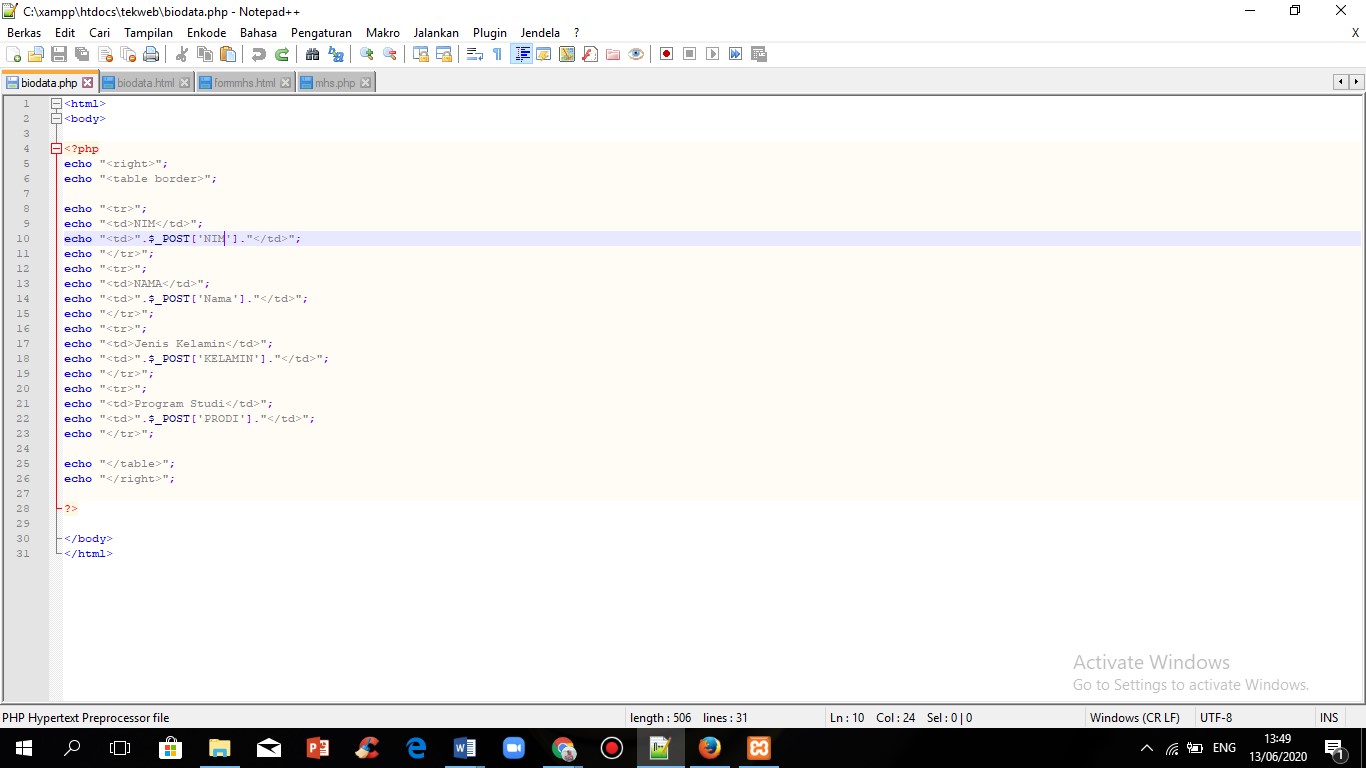The image size is (1366, 768).
Task: Click the Paste clipboard icon
Action: 228,54
